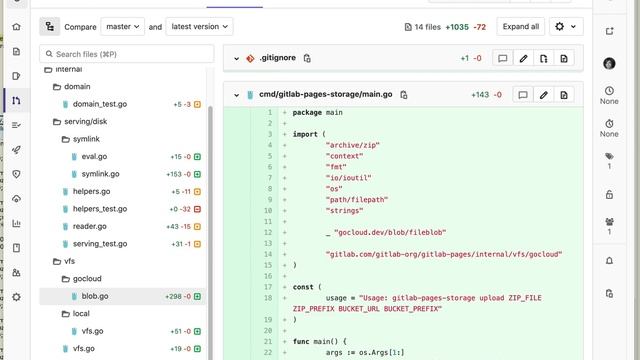Open the Issues sidebar icon
The width and height of the screenshot is (640, 360).
click(x=16, y=76)
